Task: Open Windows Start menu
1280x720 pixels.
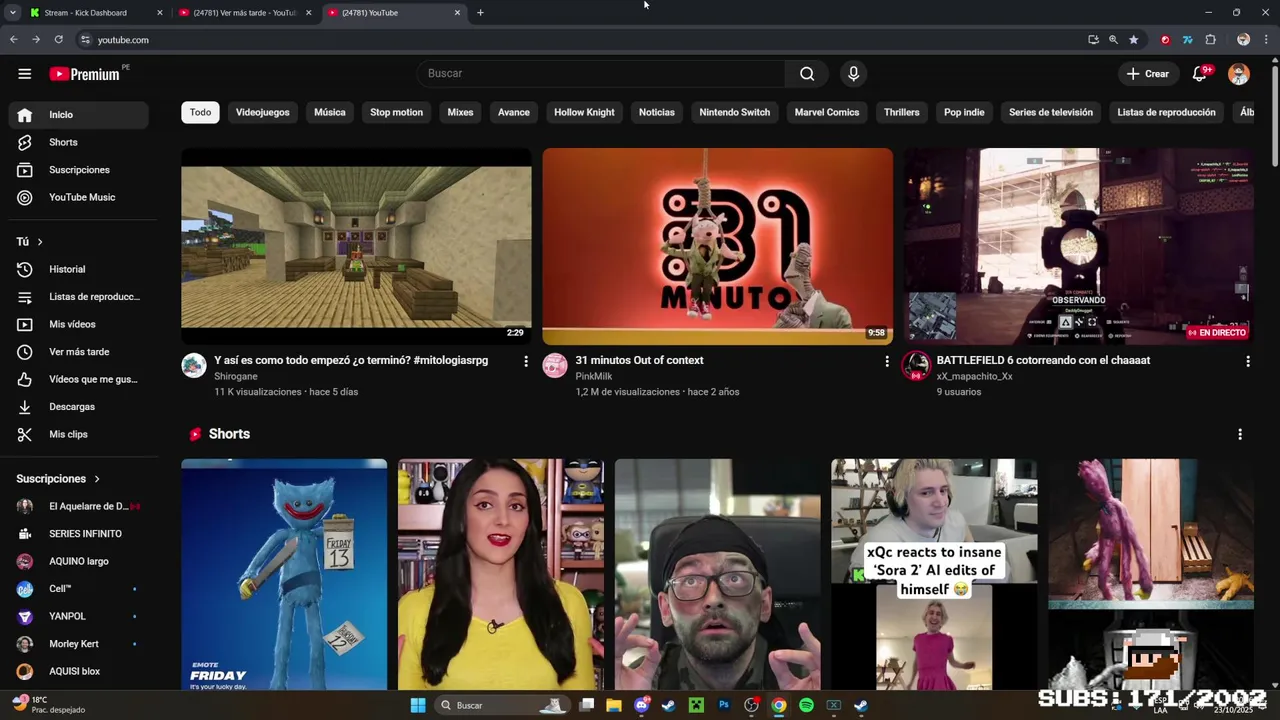Action: pyautogui.click(x=418, y=705)
